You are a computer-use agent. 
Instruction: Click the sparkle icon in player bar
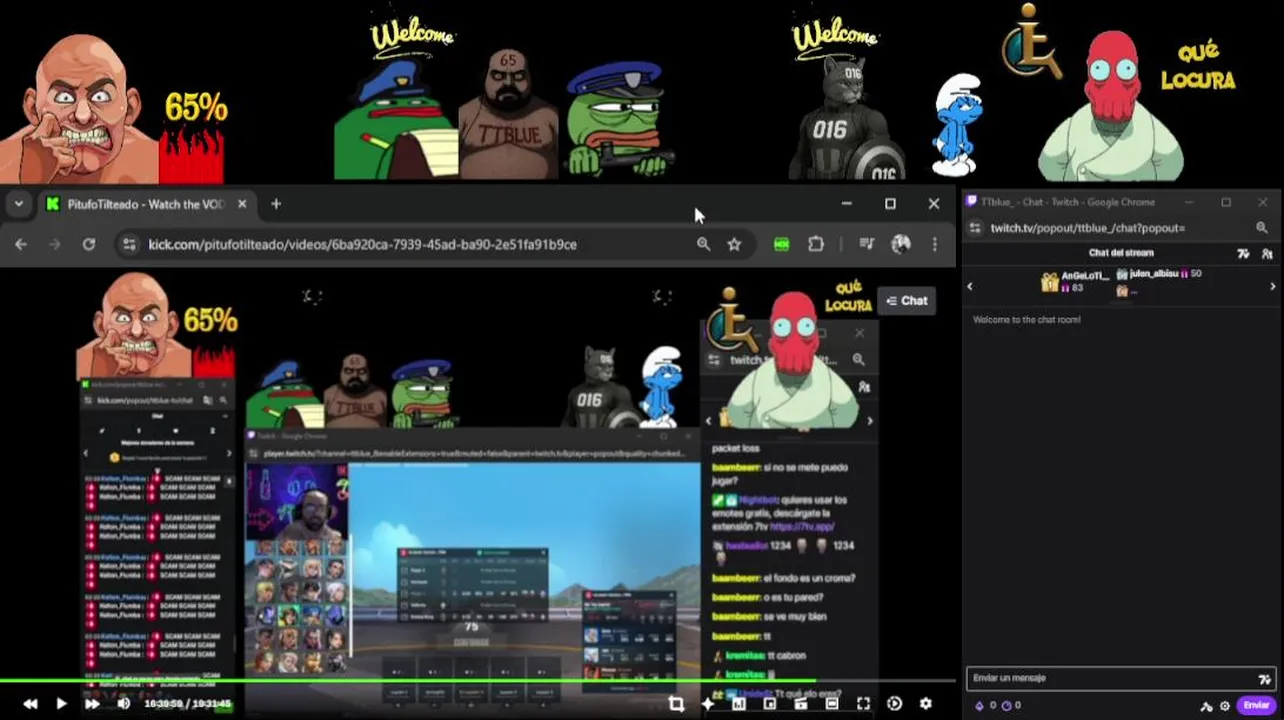(x=708, y=704)
